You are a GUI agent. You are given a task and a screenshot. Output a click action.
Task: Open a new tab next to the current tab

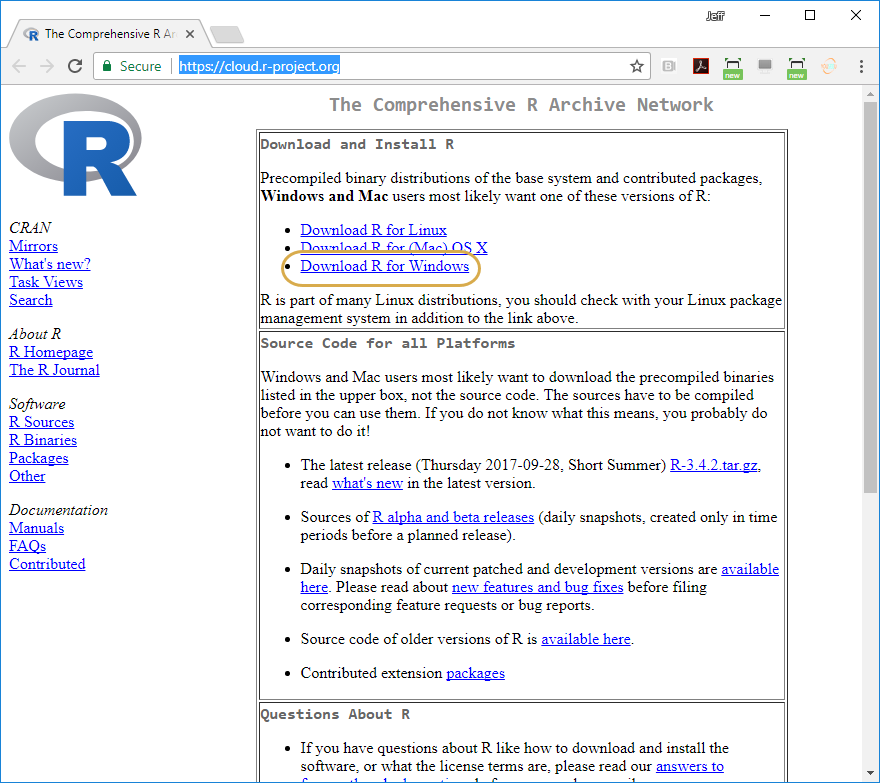tap(227, 35)
